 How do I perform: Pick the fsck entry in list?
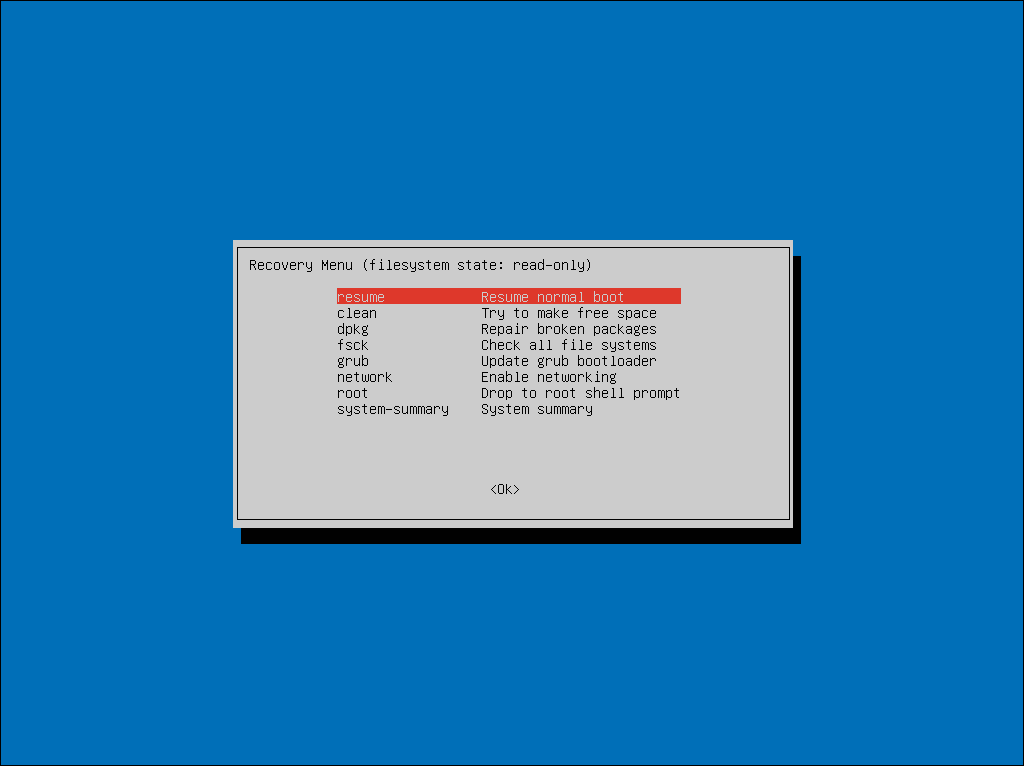pos(353,345)
